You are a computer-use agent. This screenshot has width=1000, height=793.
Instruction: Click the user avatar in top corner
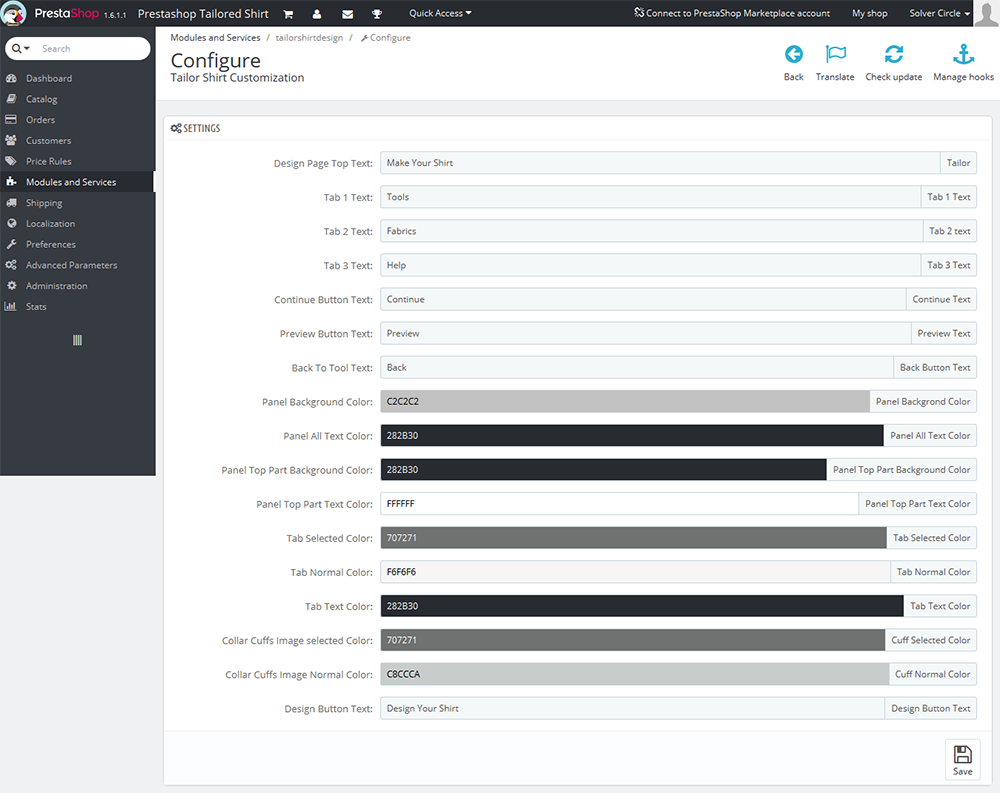click(987, 13)
